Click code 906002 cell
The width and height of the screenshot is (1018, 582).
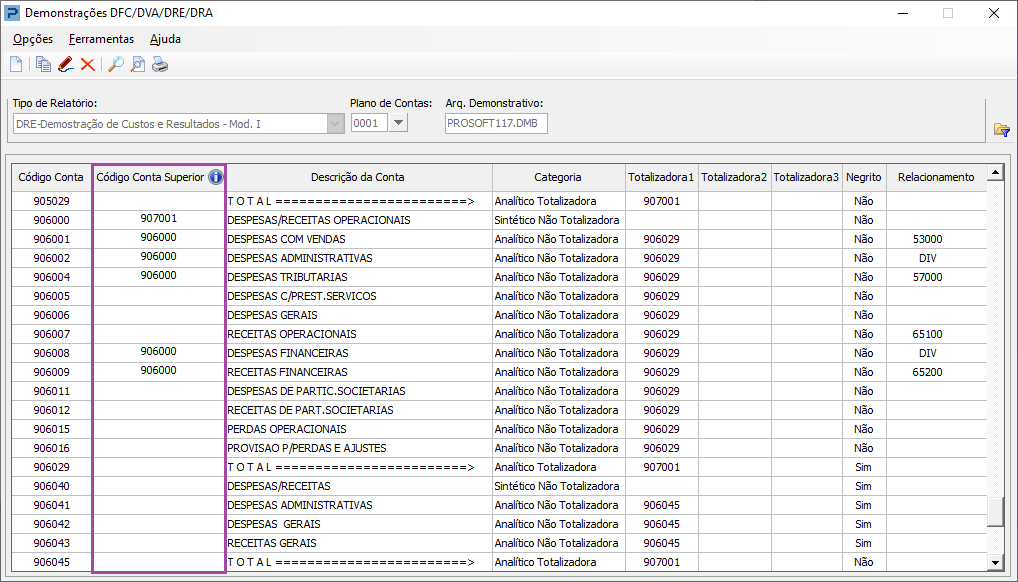point(51,258)
